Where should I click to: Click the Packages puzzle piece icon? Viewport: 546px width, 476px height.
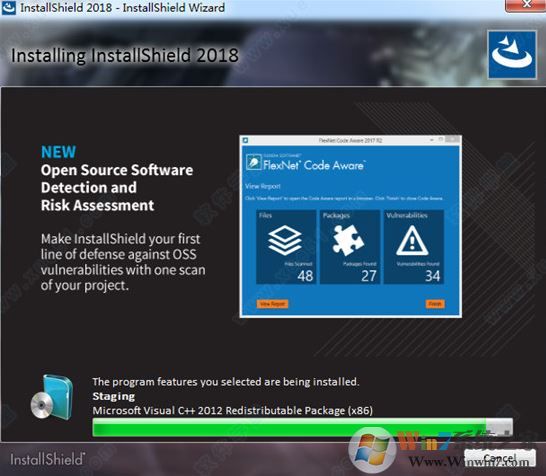click(x=348, y=239)
